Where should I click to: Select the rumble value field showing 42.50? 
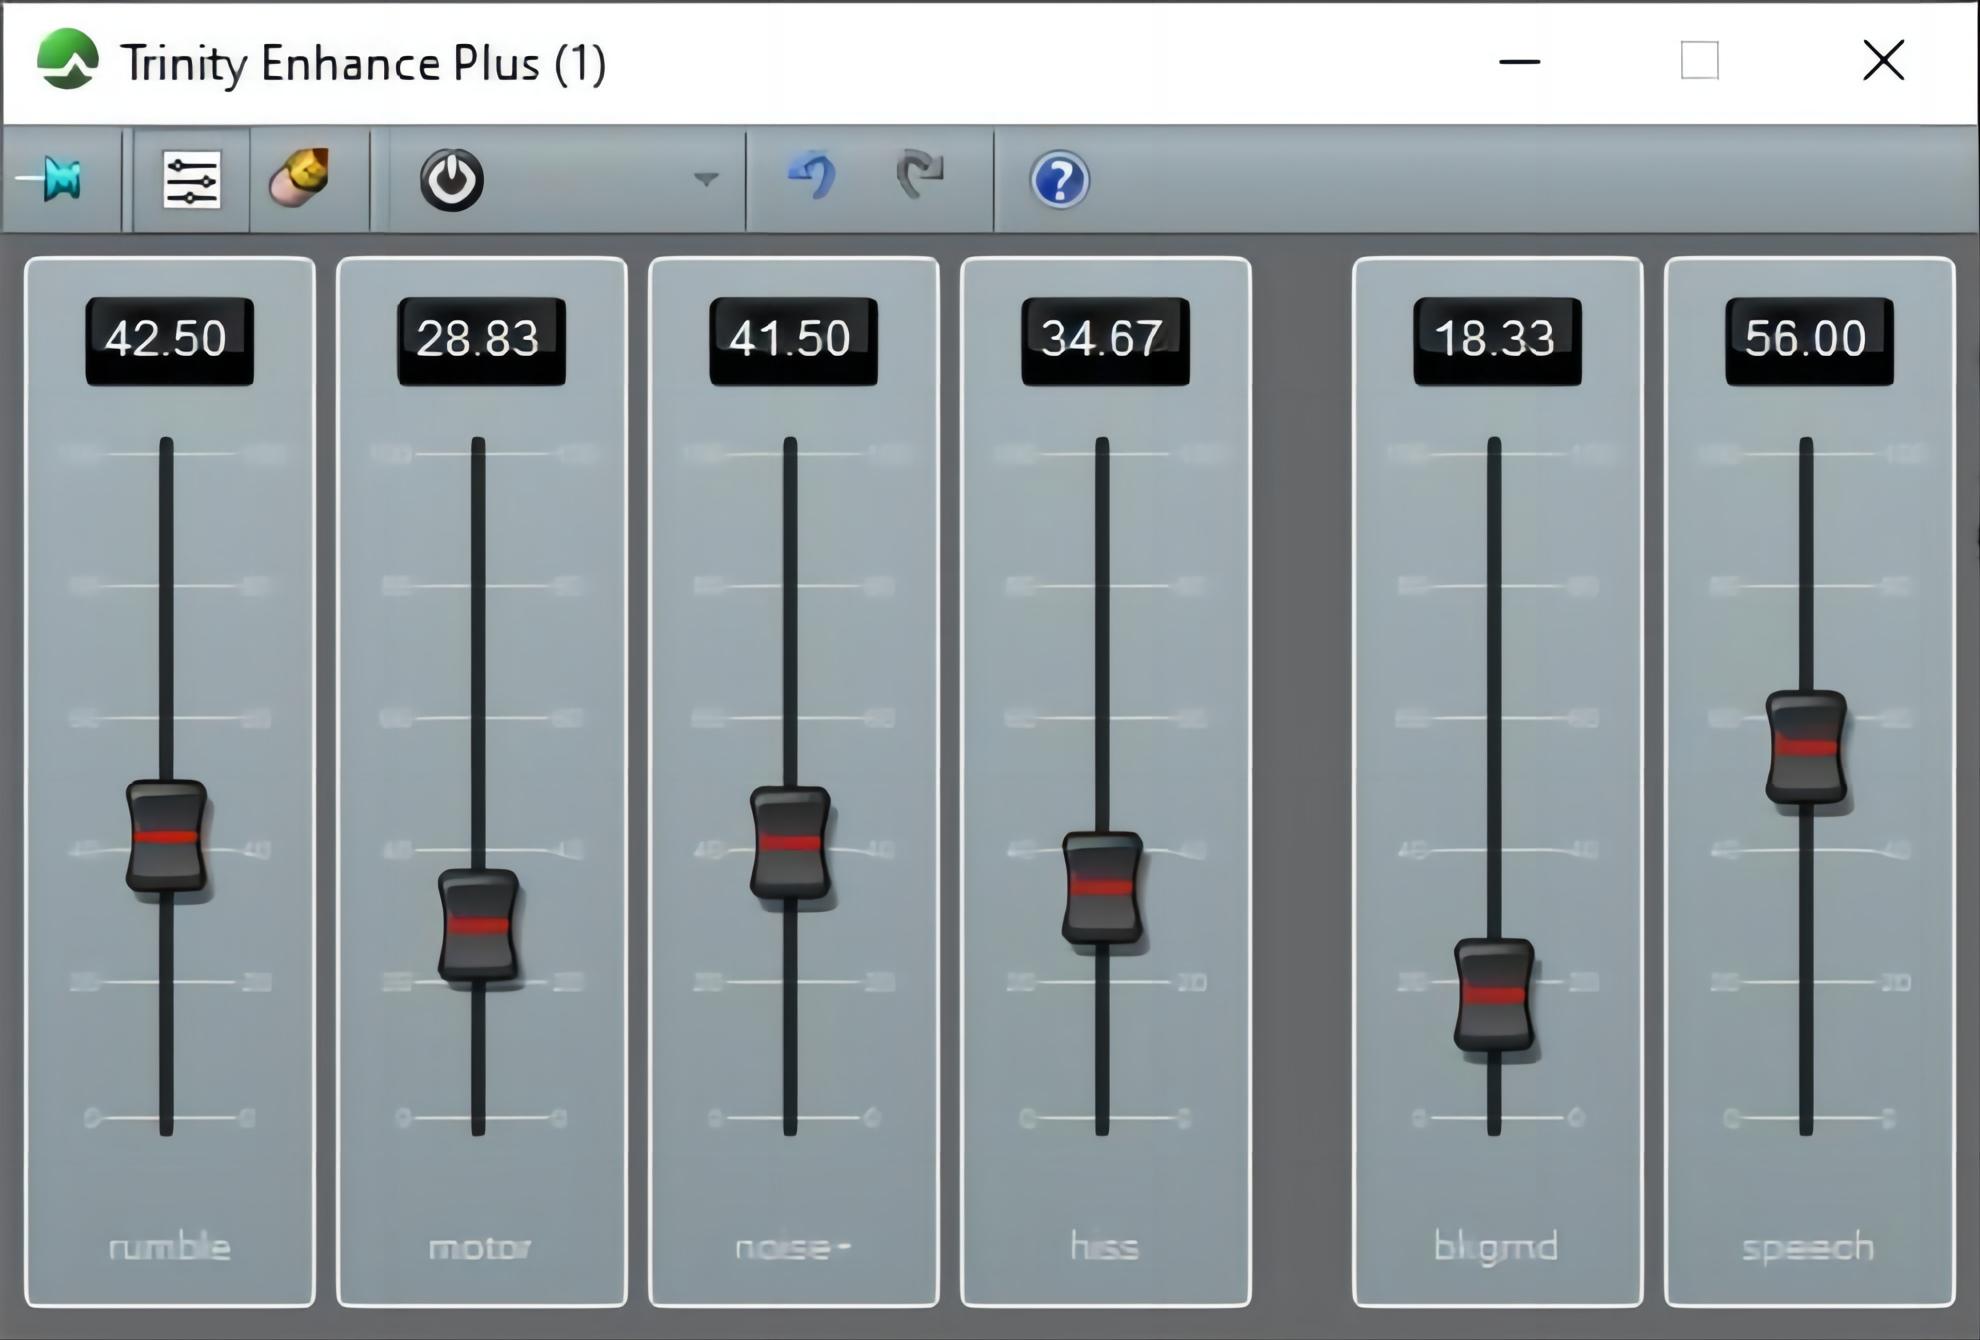coord(169,340)
